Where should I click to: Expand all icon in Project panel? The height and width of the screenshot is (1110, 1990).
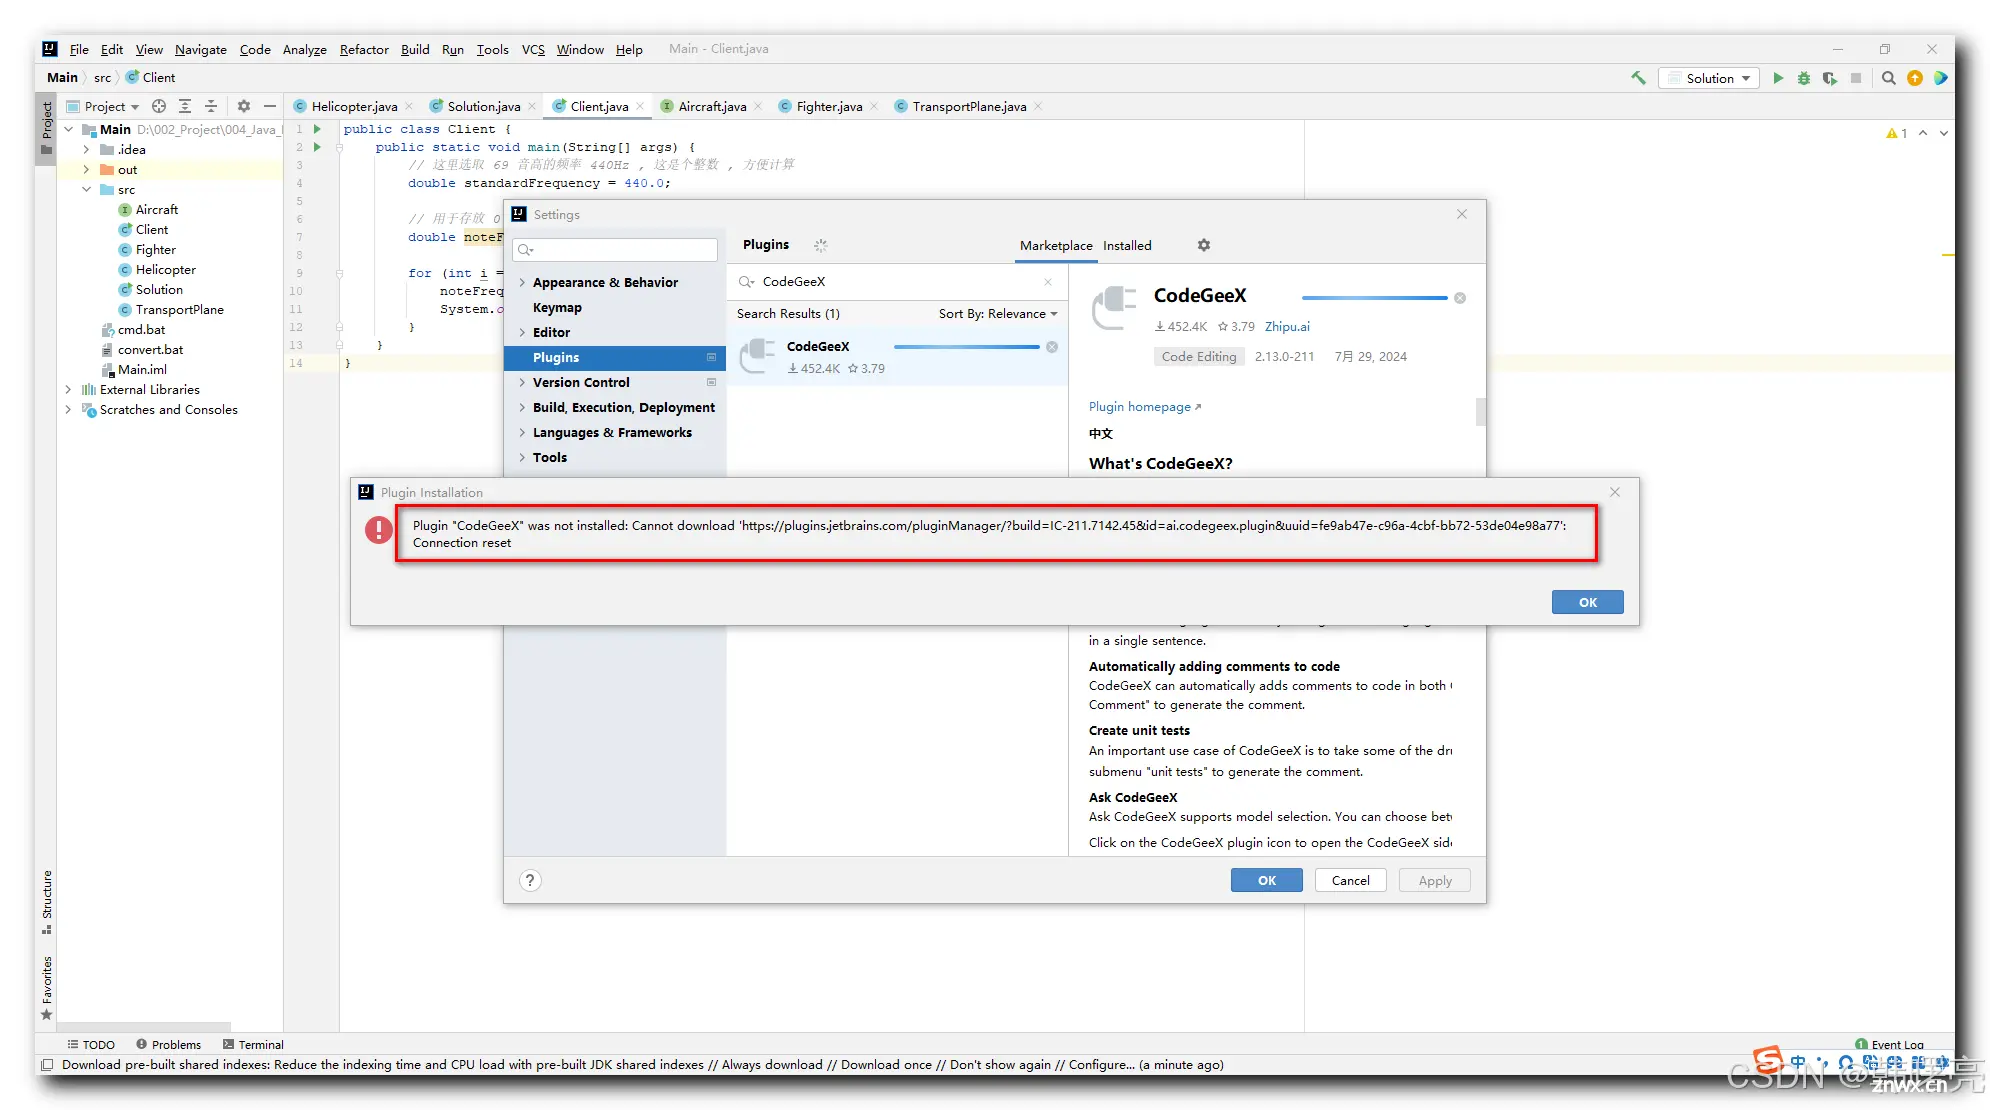tap(185, 106)
